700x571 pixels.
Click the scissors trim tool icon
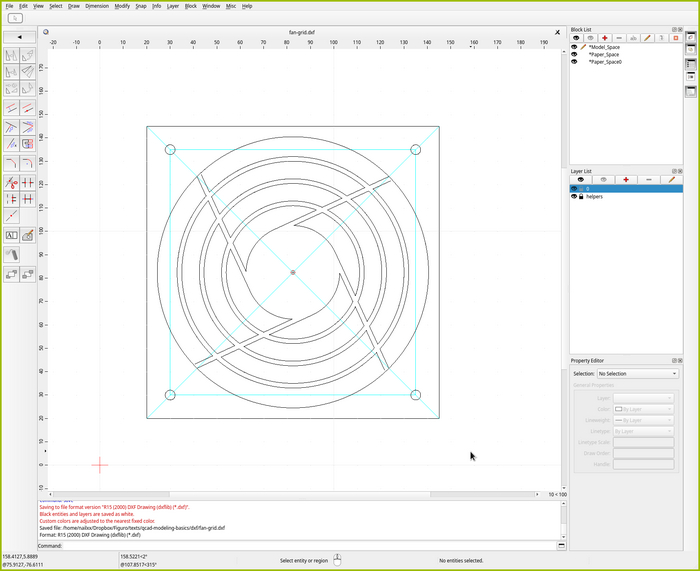pos(11,183)
